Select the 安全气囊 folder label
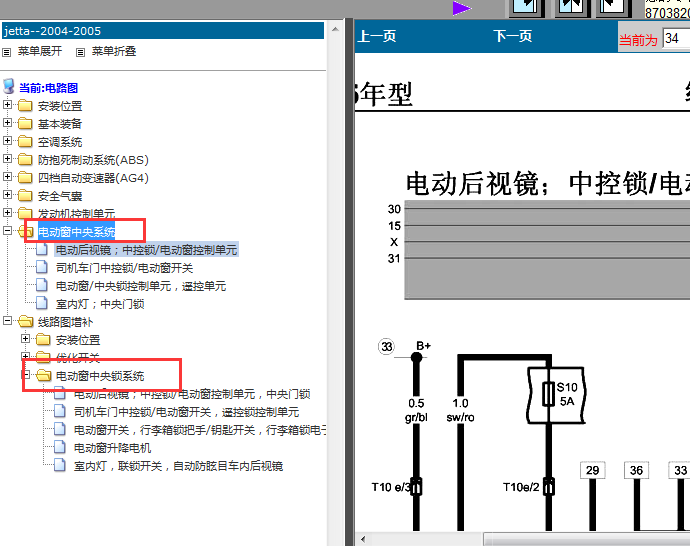 (x=60, y=196)
